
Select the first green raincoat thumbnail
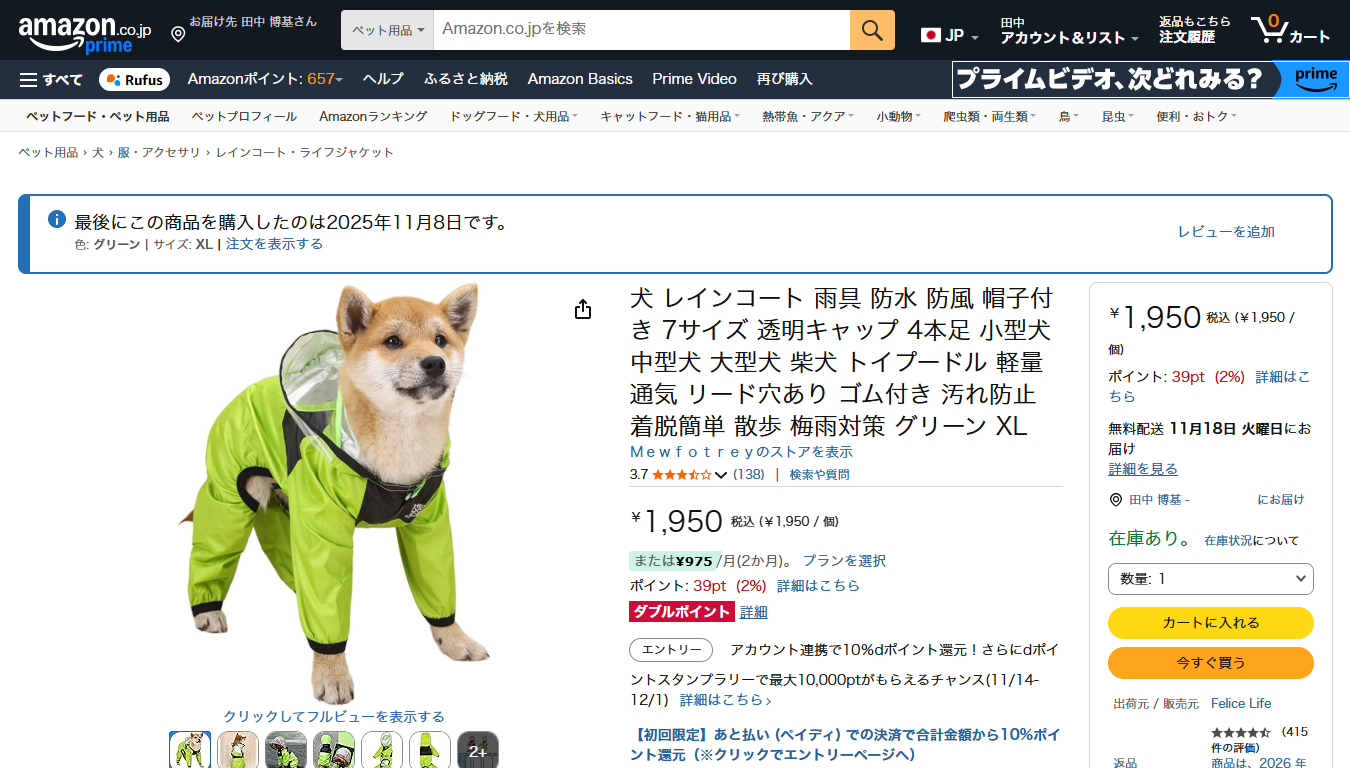(190, 750)
